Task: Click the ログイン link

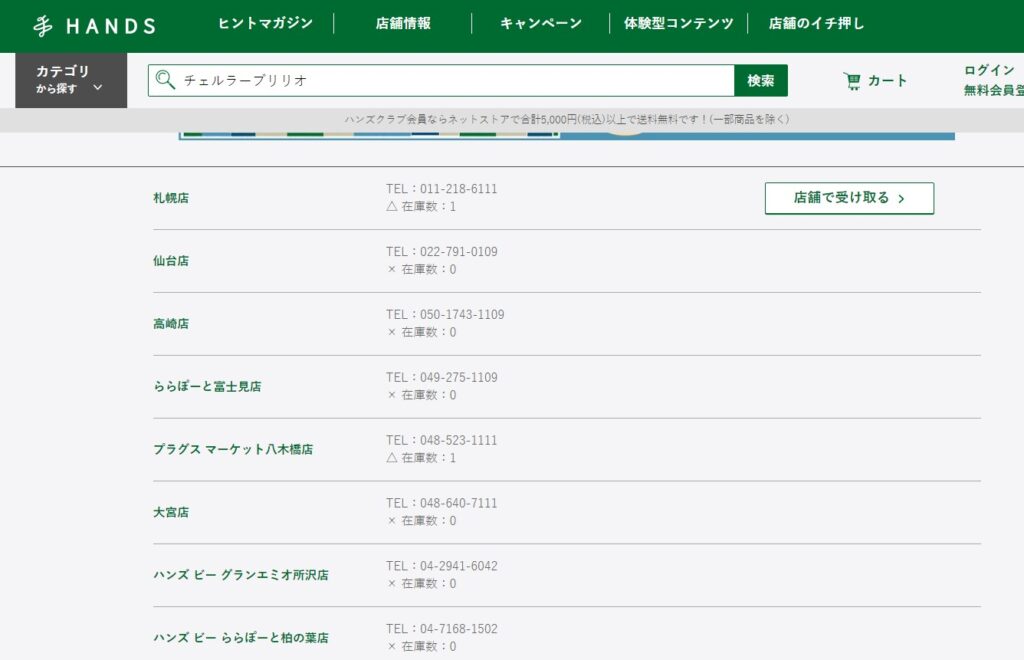Action: 989,70
